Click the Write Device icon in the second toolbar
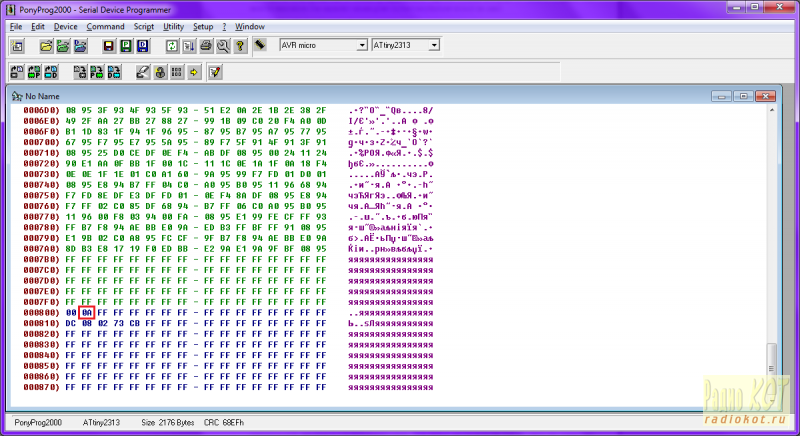Viewport: 800px width, 436px height. [x=79, y=72]
